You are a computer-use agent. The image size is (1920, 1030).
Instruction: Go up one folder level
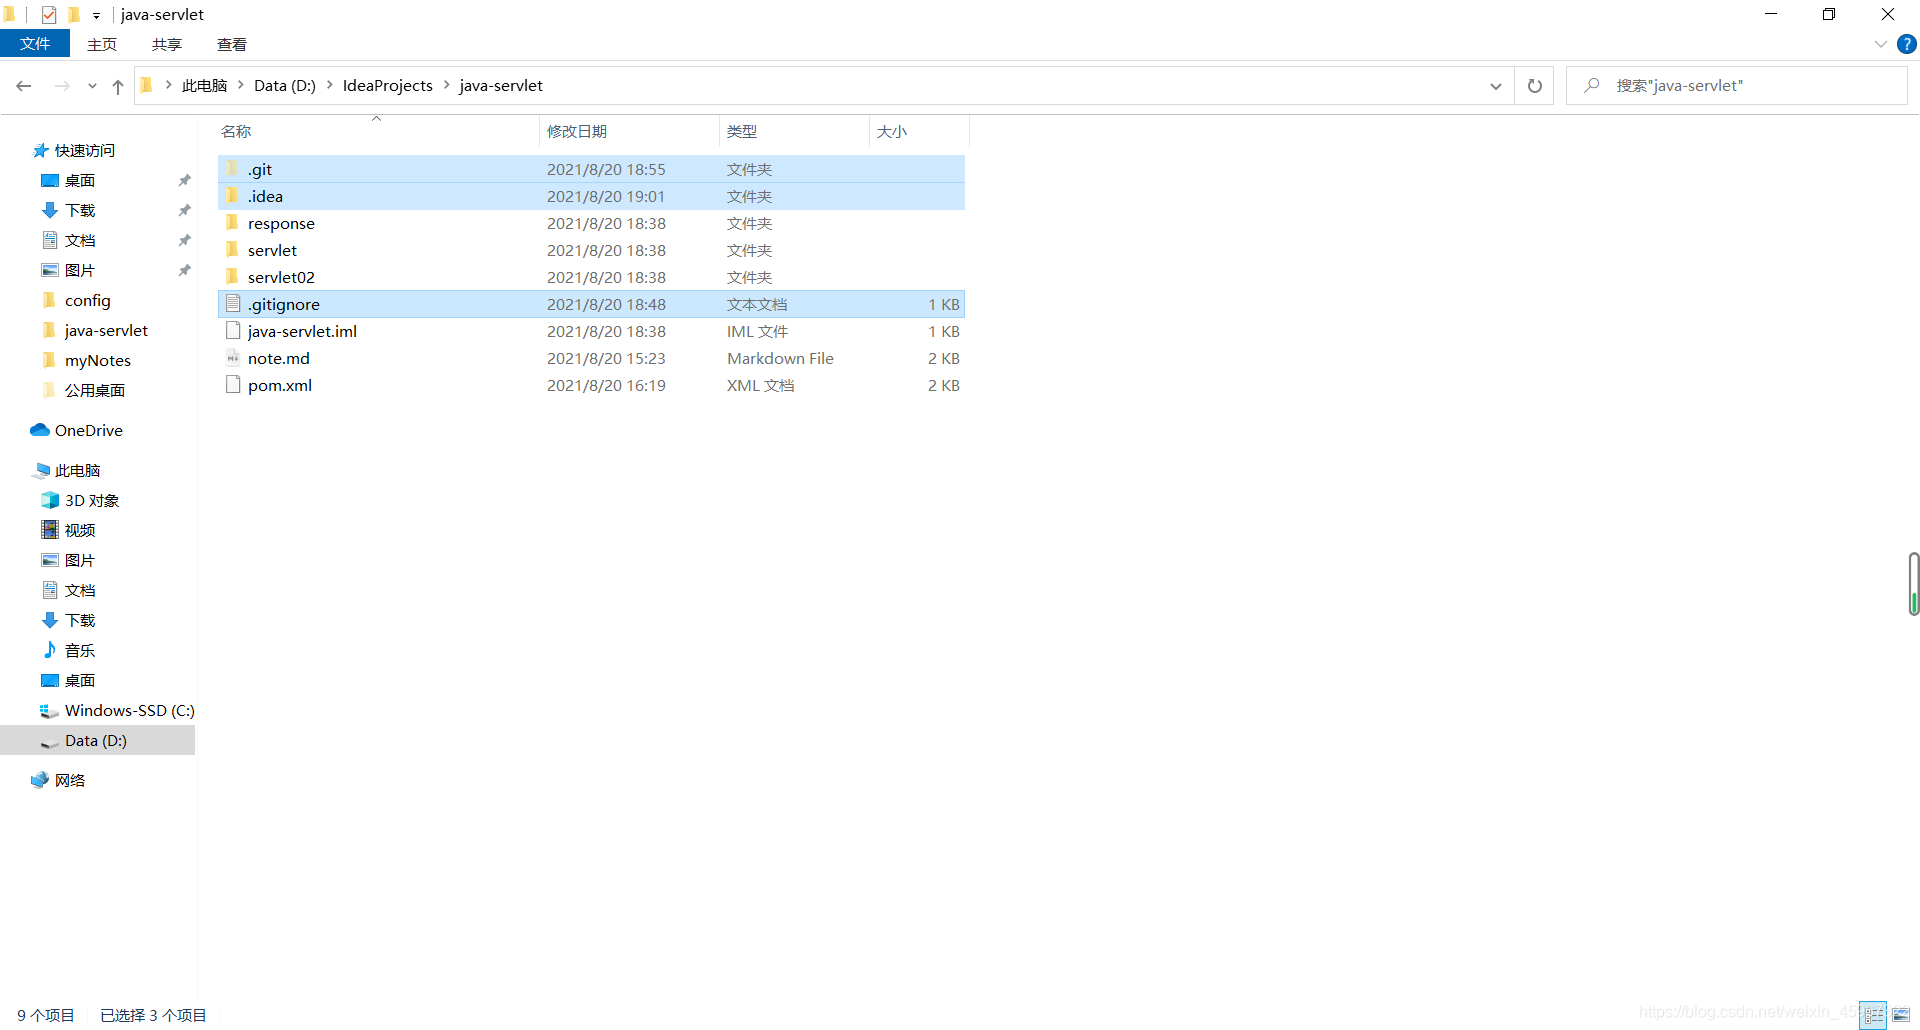point(118,86)
